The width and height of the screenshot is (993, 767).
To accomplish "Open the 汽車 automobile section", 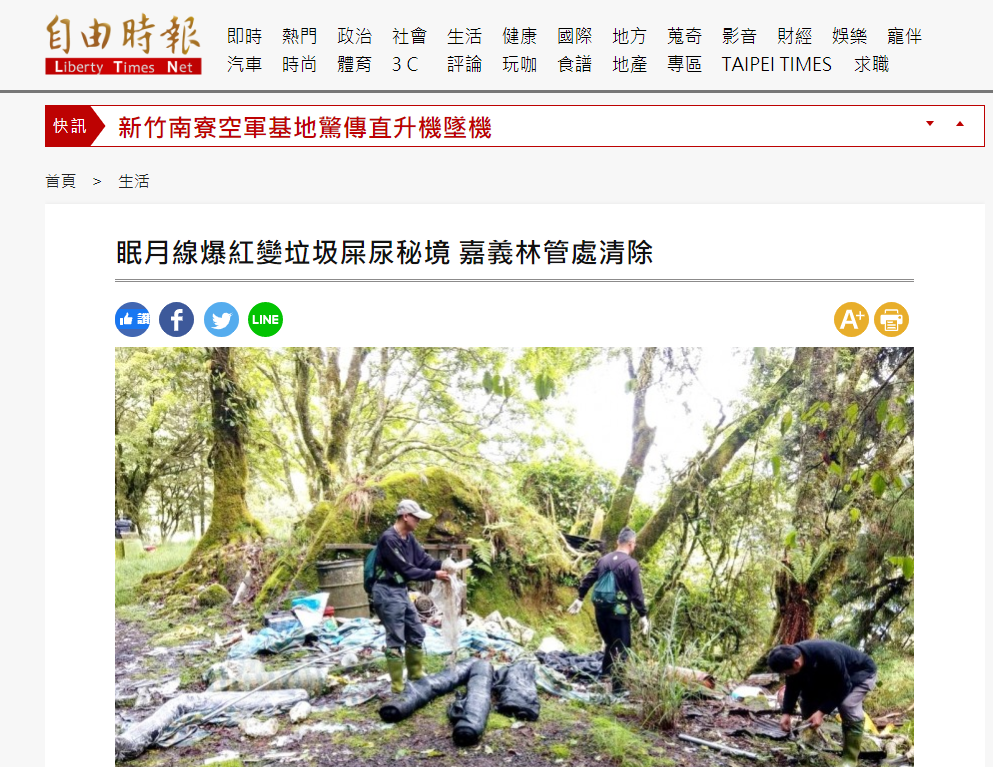I will pyautogui.click(x=244, y=64).
